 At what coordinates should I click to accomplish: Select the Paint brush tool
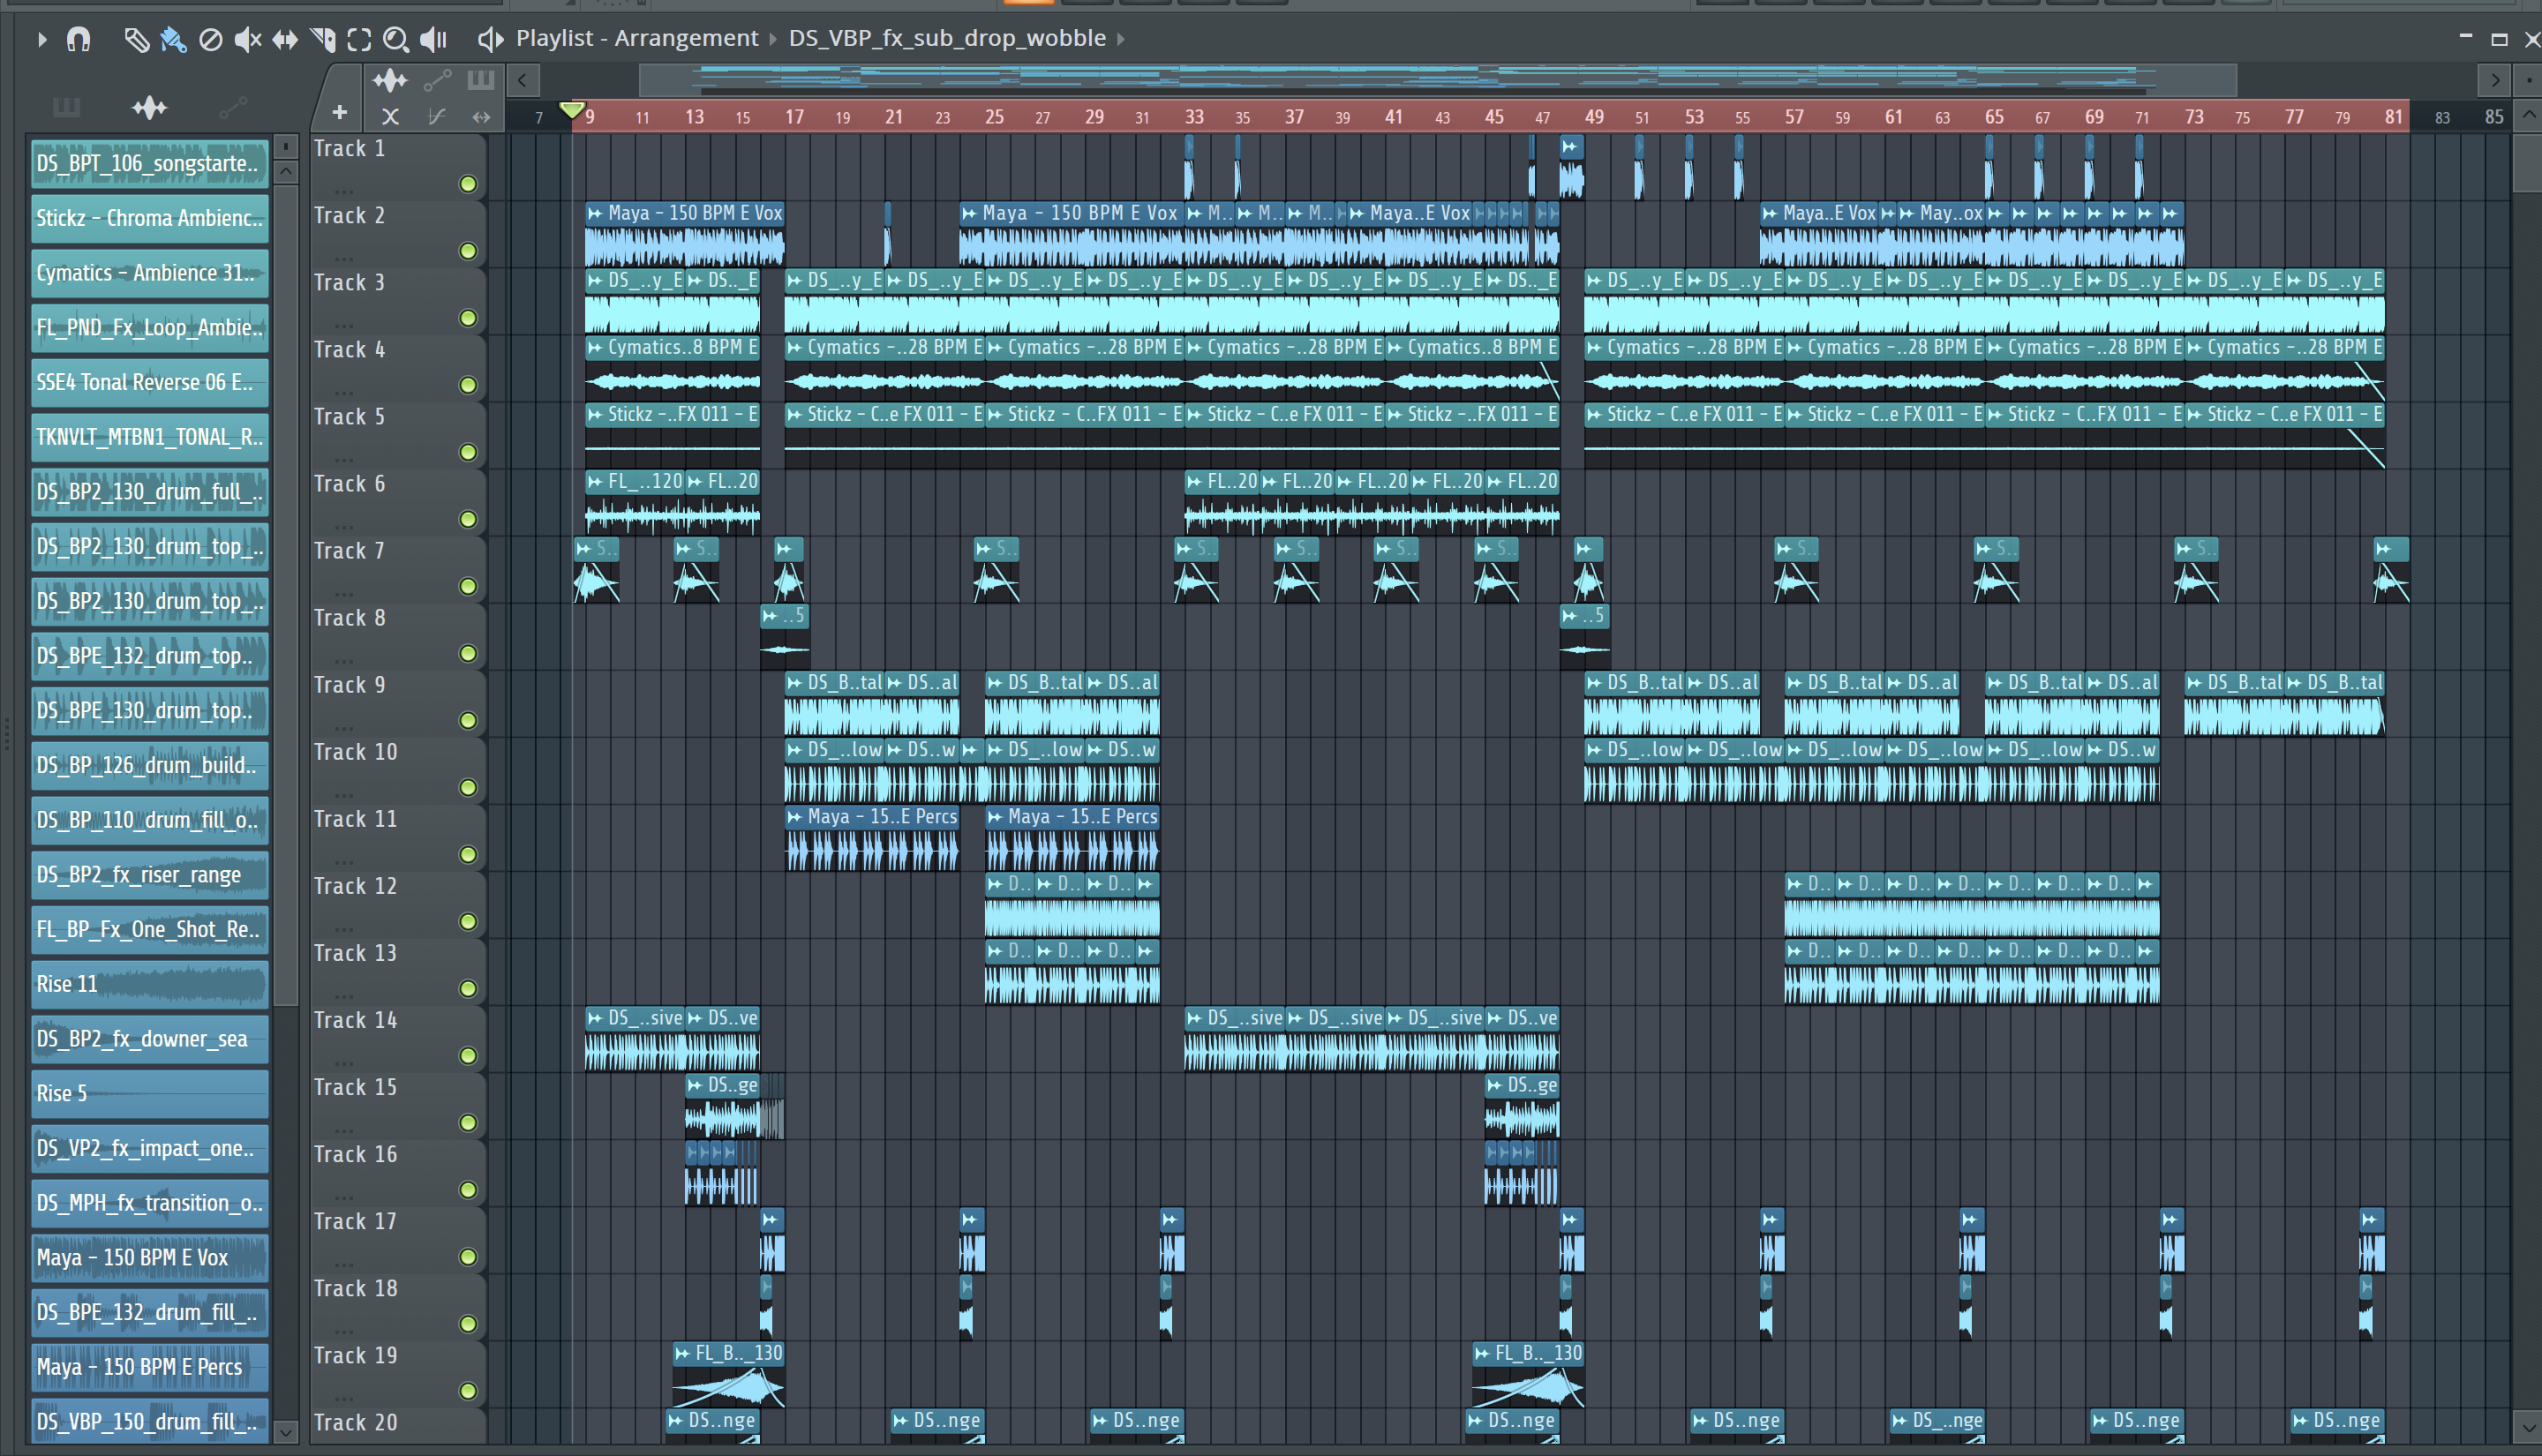173,40
